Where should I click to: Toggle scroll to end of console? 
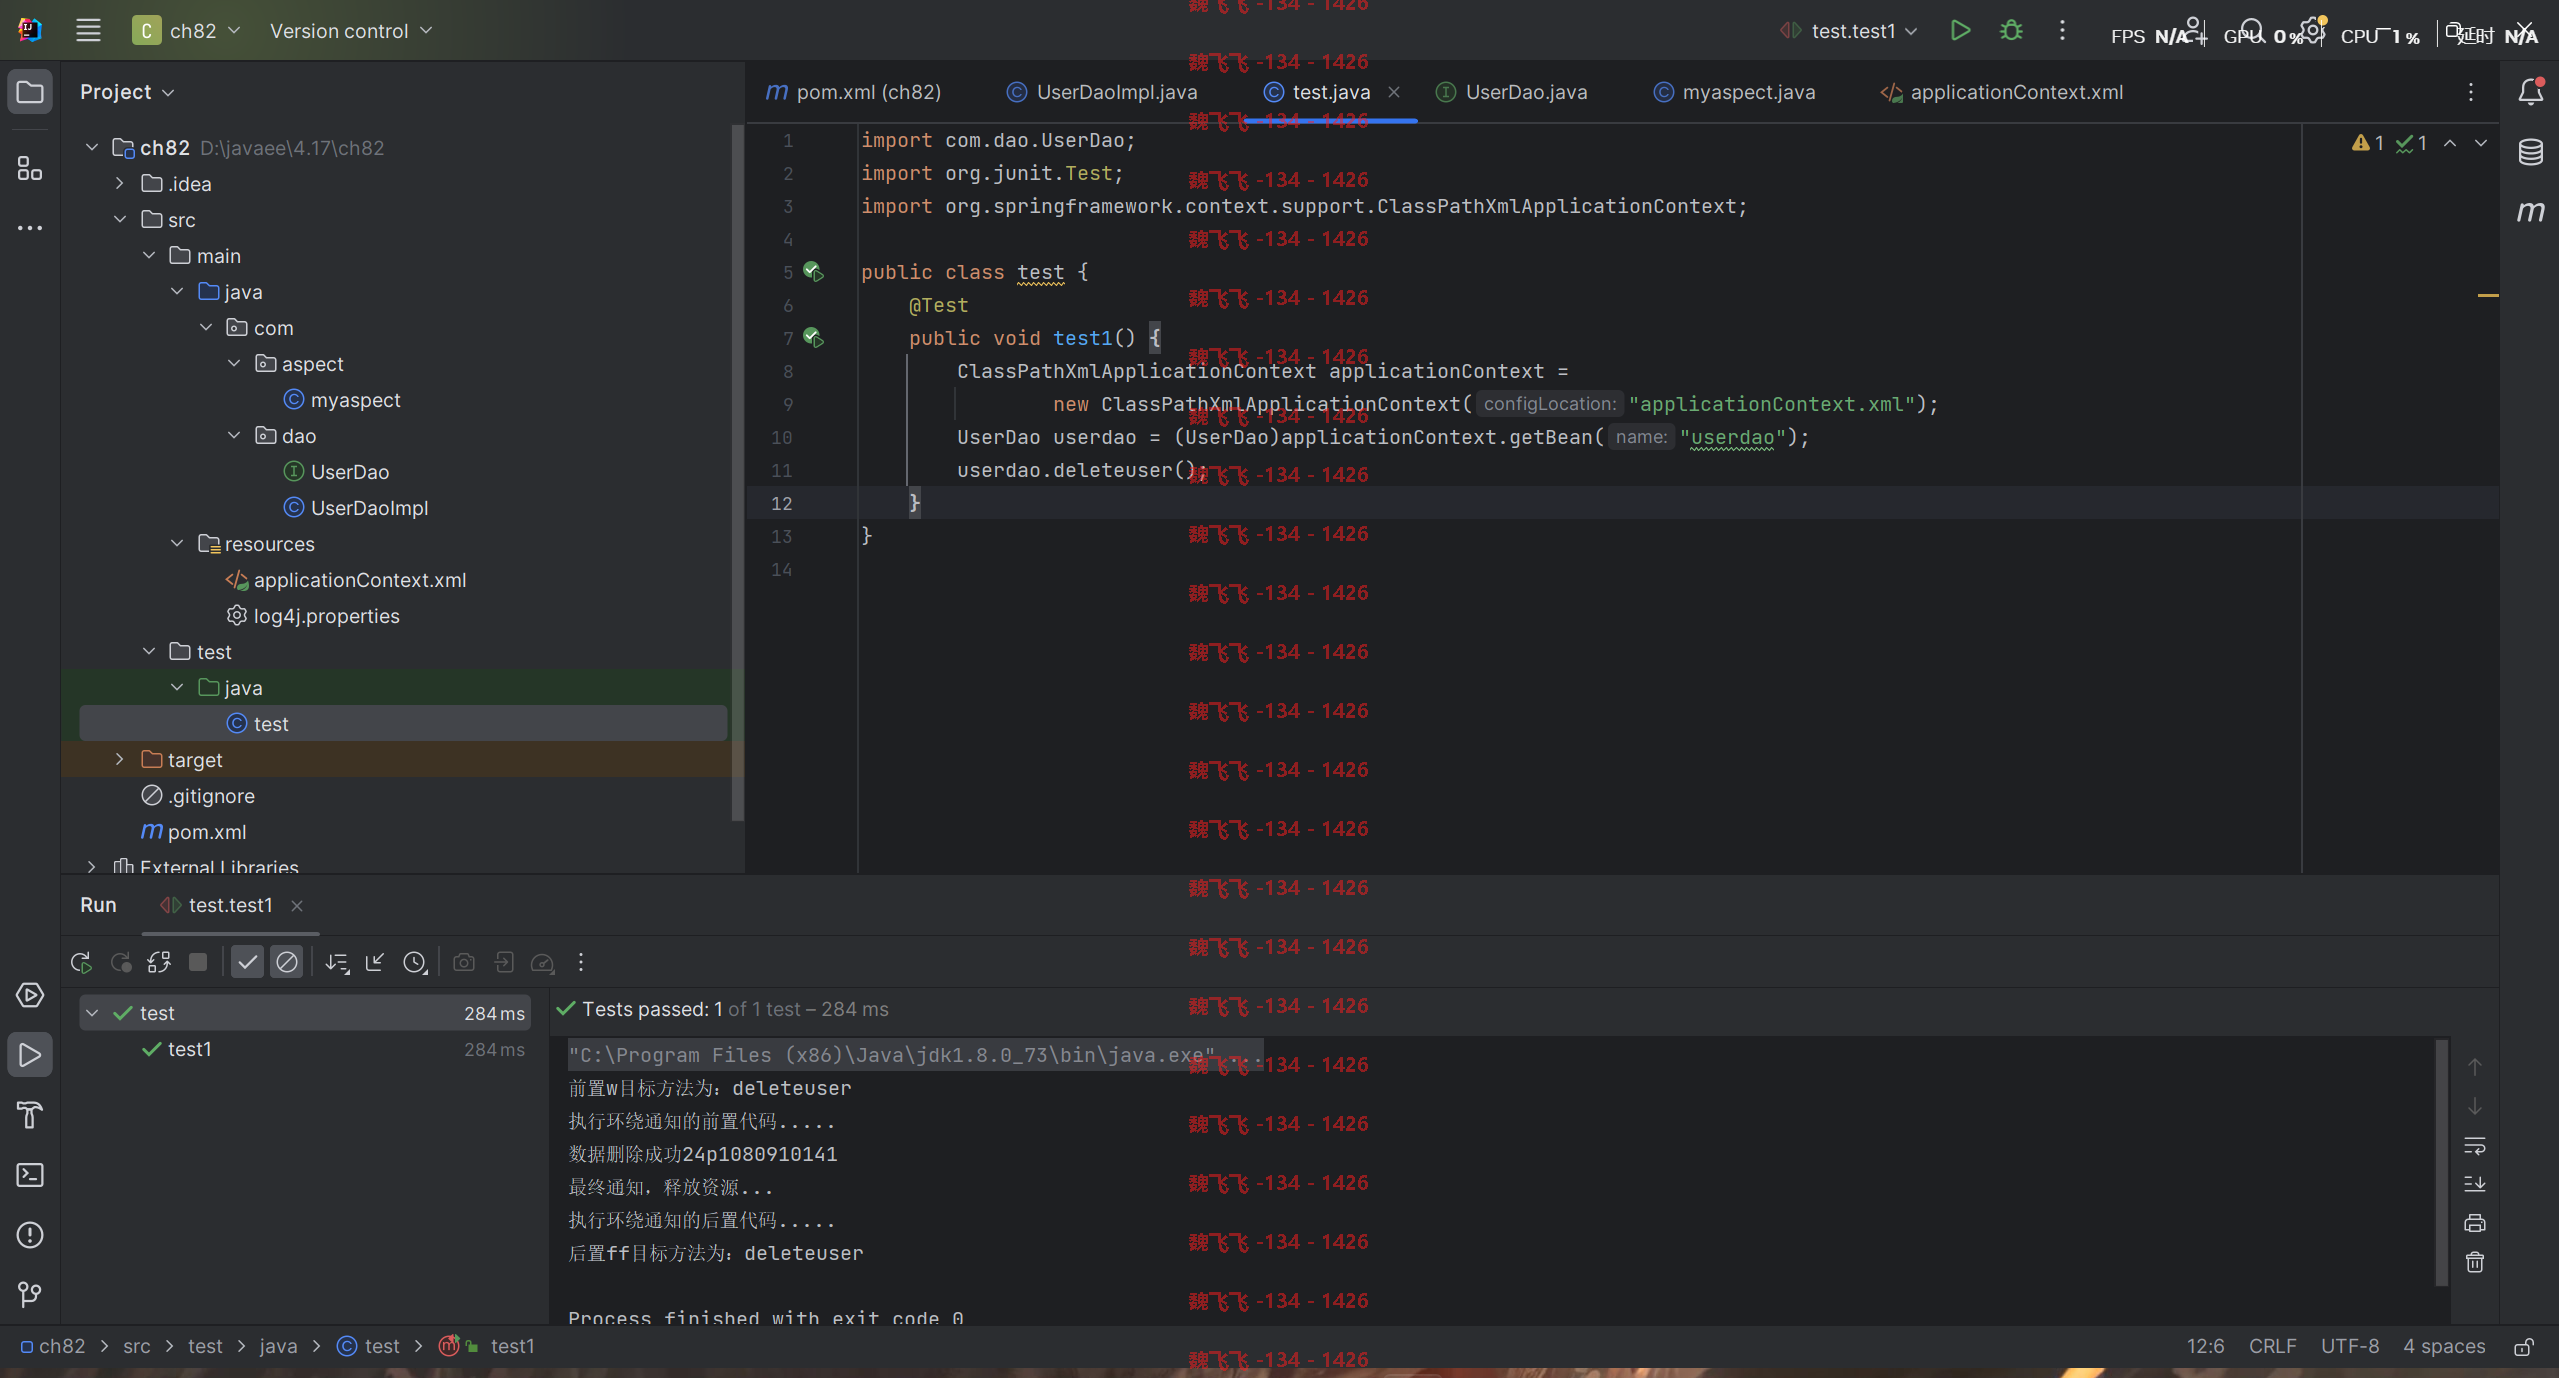(2475, 1184)
